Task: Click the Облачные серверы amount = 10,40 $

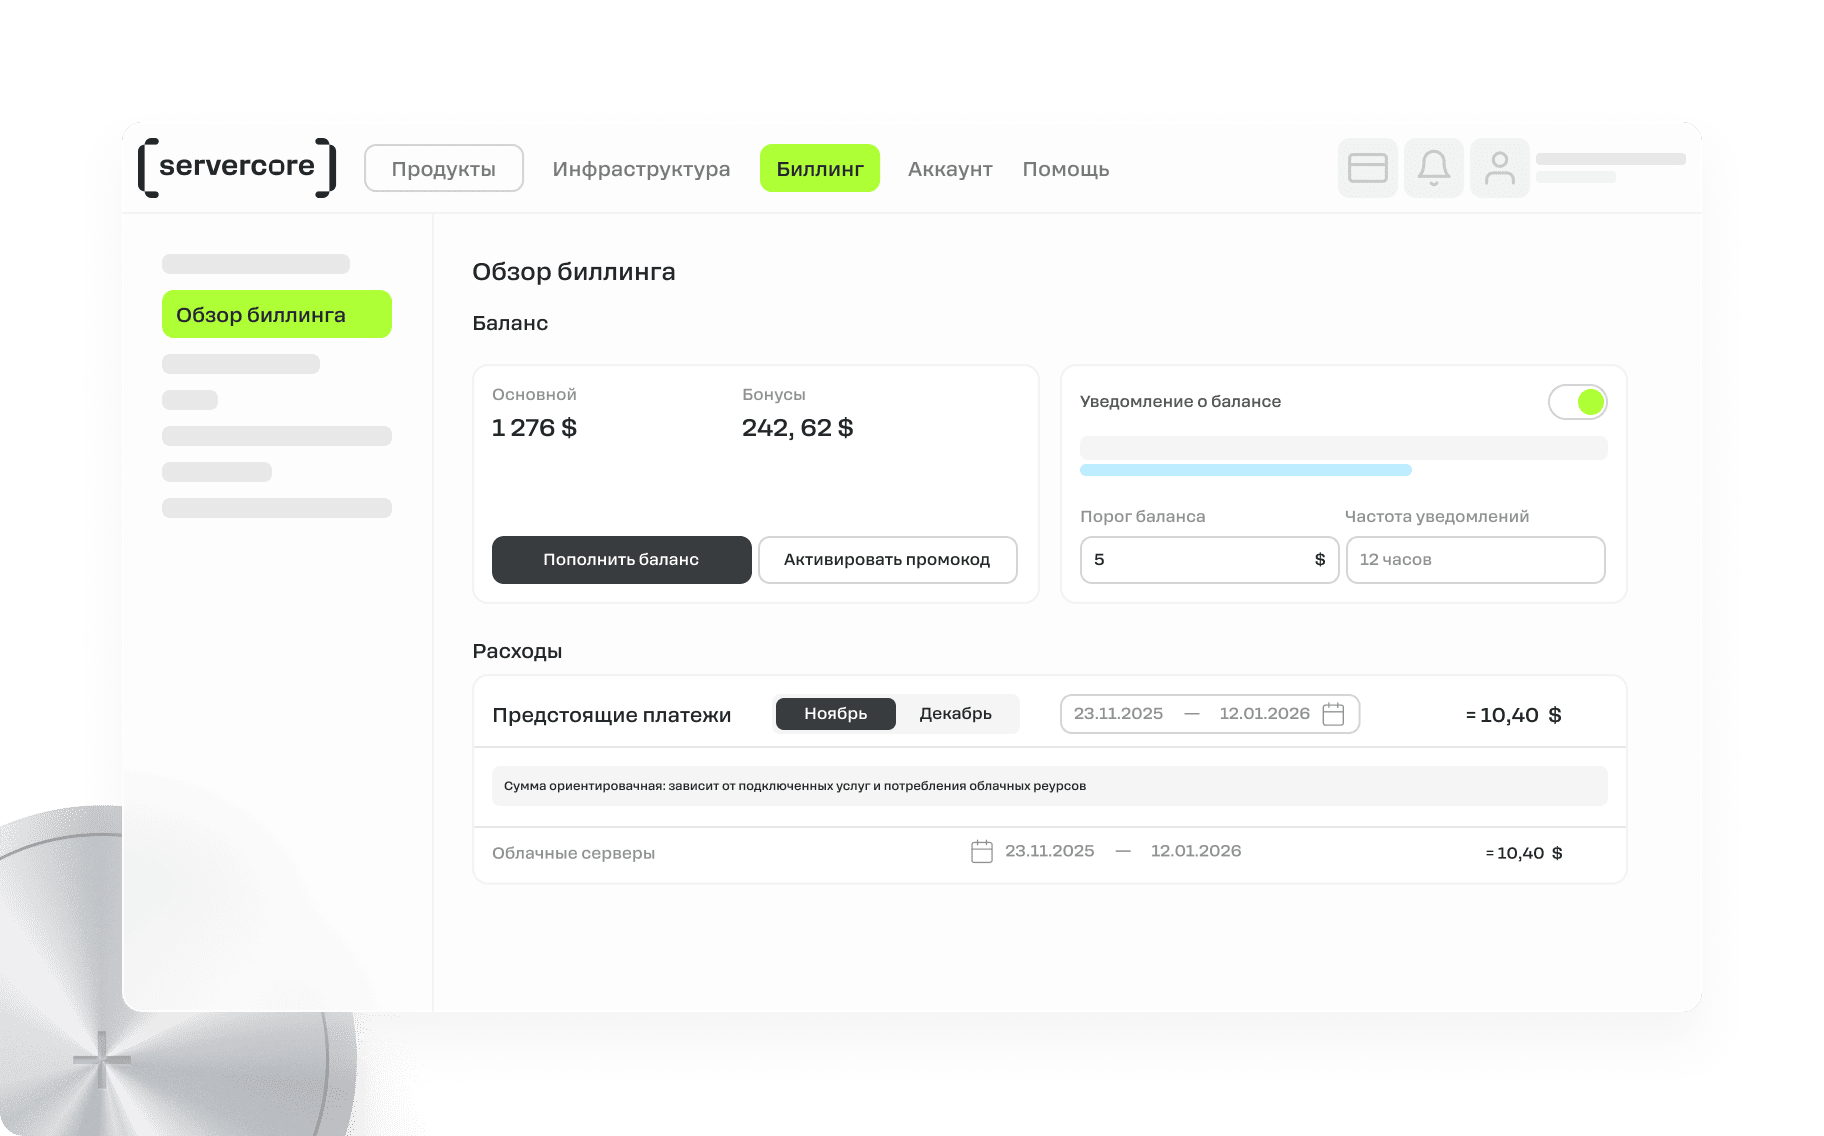Action: [x=1524, y=853]
